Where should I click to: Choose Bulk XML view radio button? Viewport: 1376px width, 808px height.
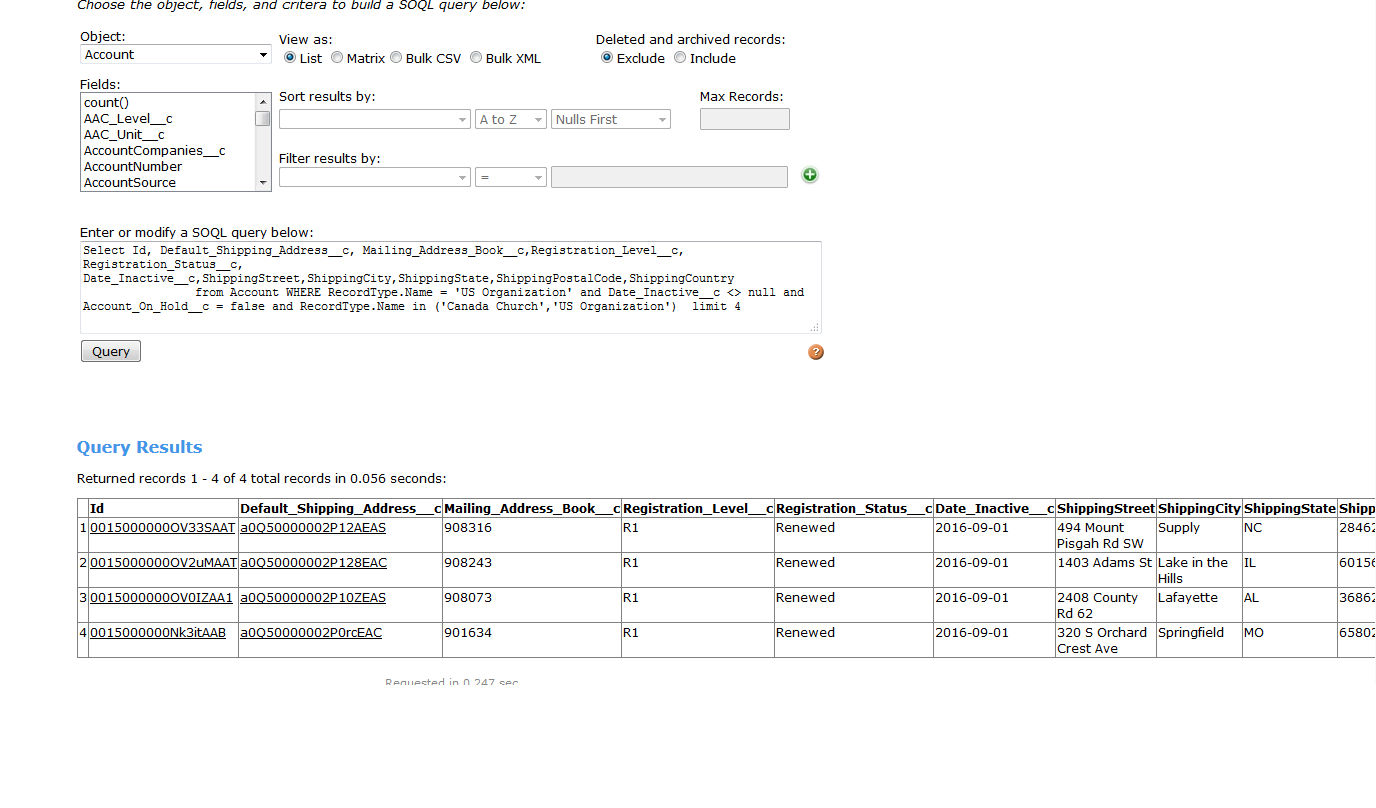pyautogui.click(x=476, y=58)
